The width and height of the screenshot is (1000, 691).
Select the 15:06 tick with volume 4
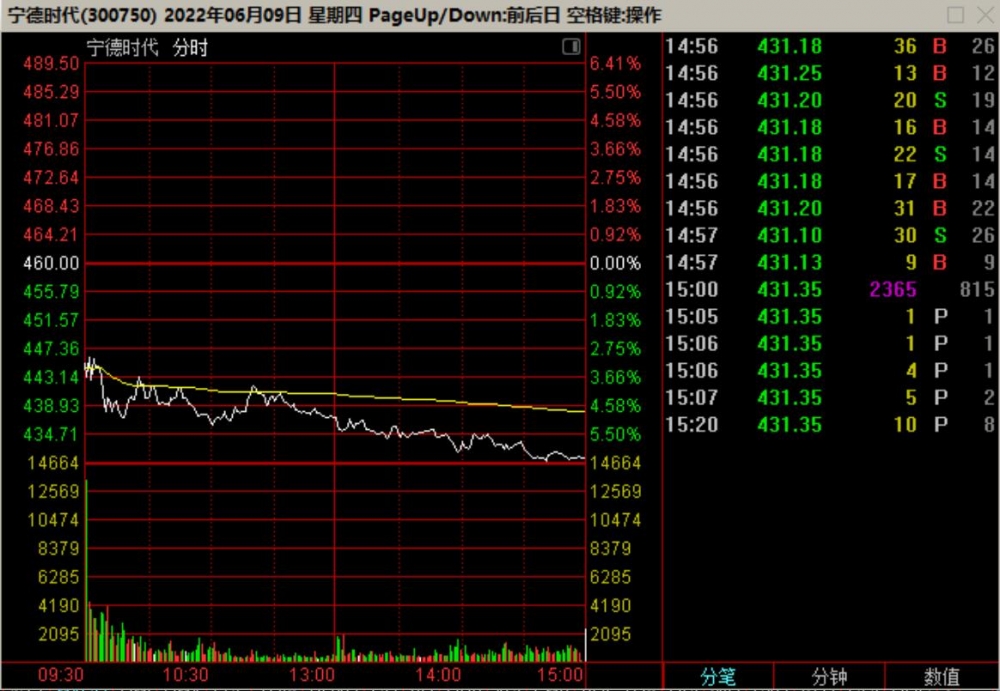[x=830, y=371]
